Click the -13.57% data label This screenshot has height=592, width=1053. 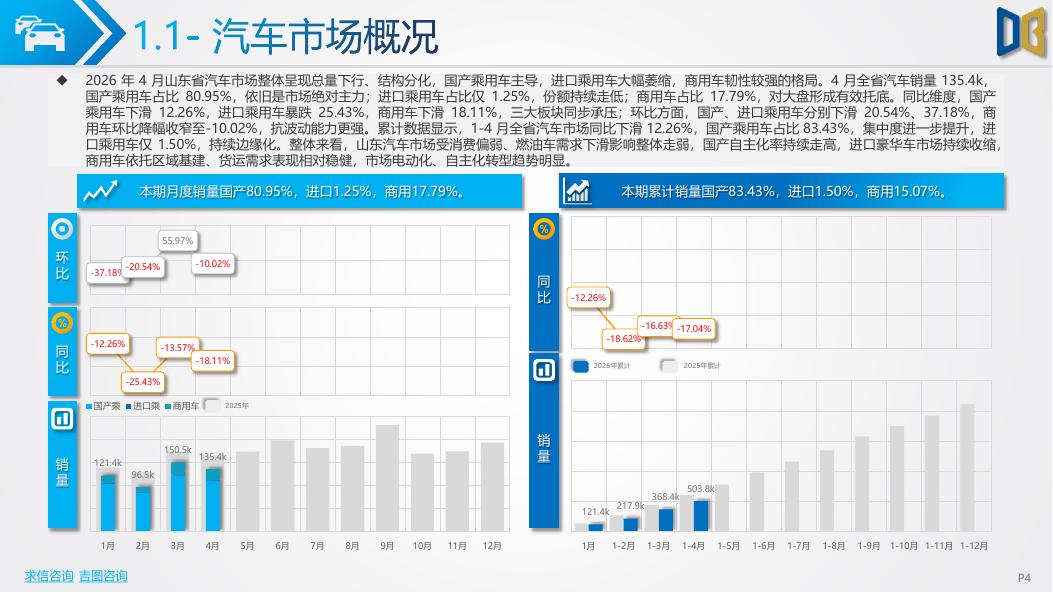point(177,348)
